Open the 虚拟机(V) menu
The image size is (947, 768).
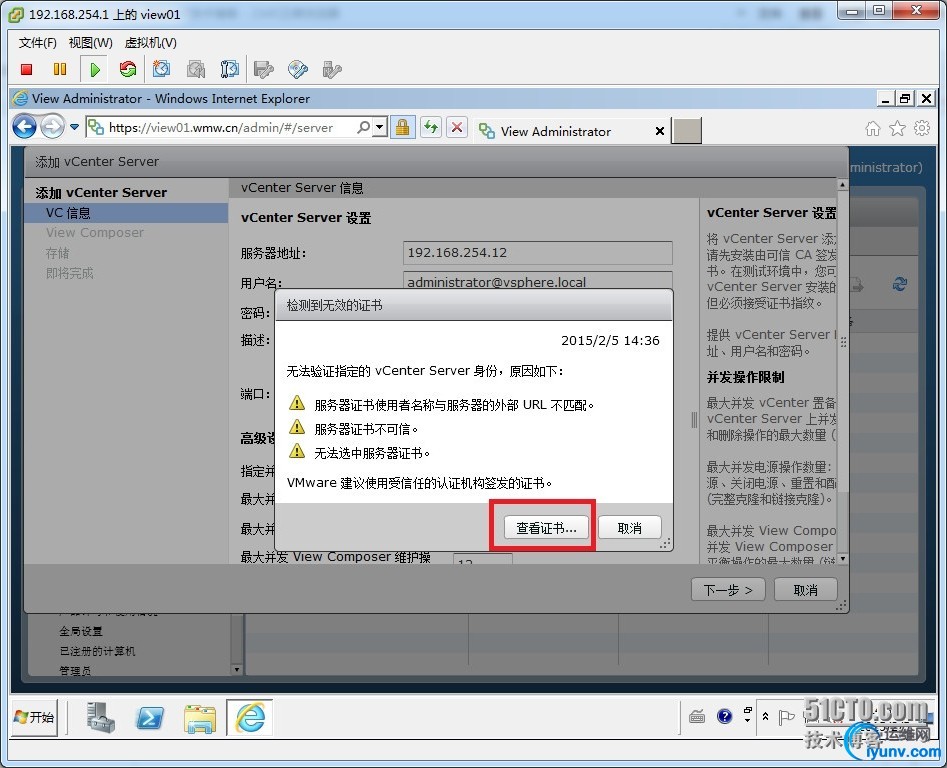coord(150,43)
